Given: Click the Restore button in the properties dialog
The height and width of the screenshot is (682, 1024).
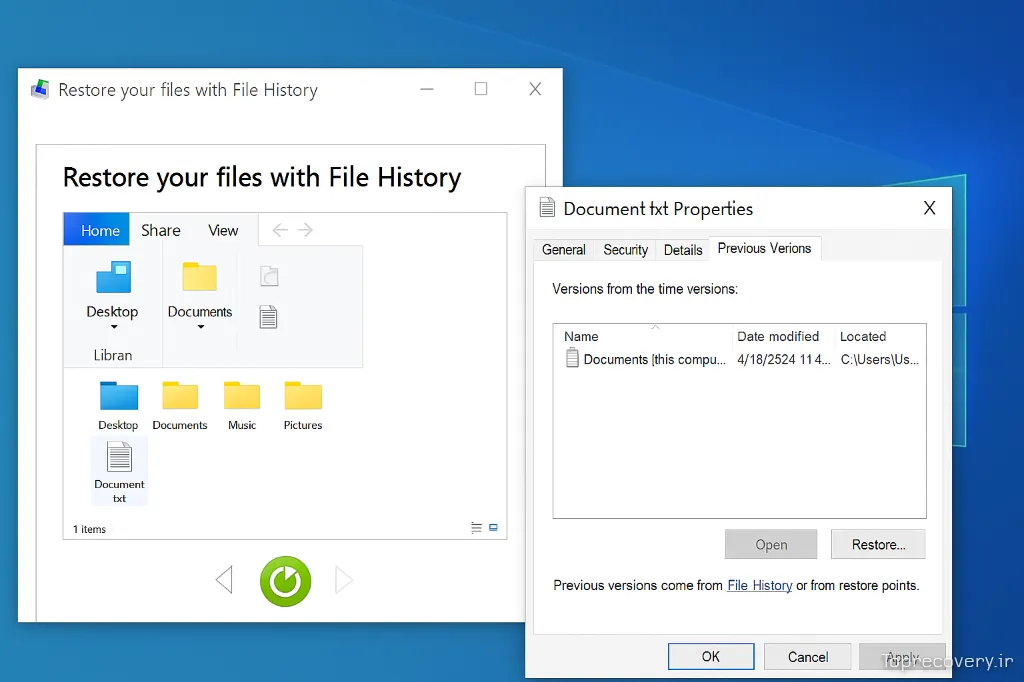Looking at the screenshot, I should 878,544.
